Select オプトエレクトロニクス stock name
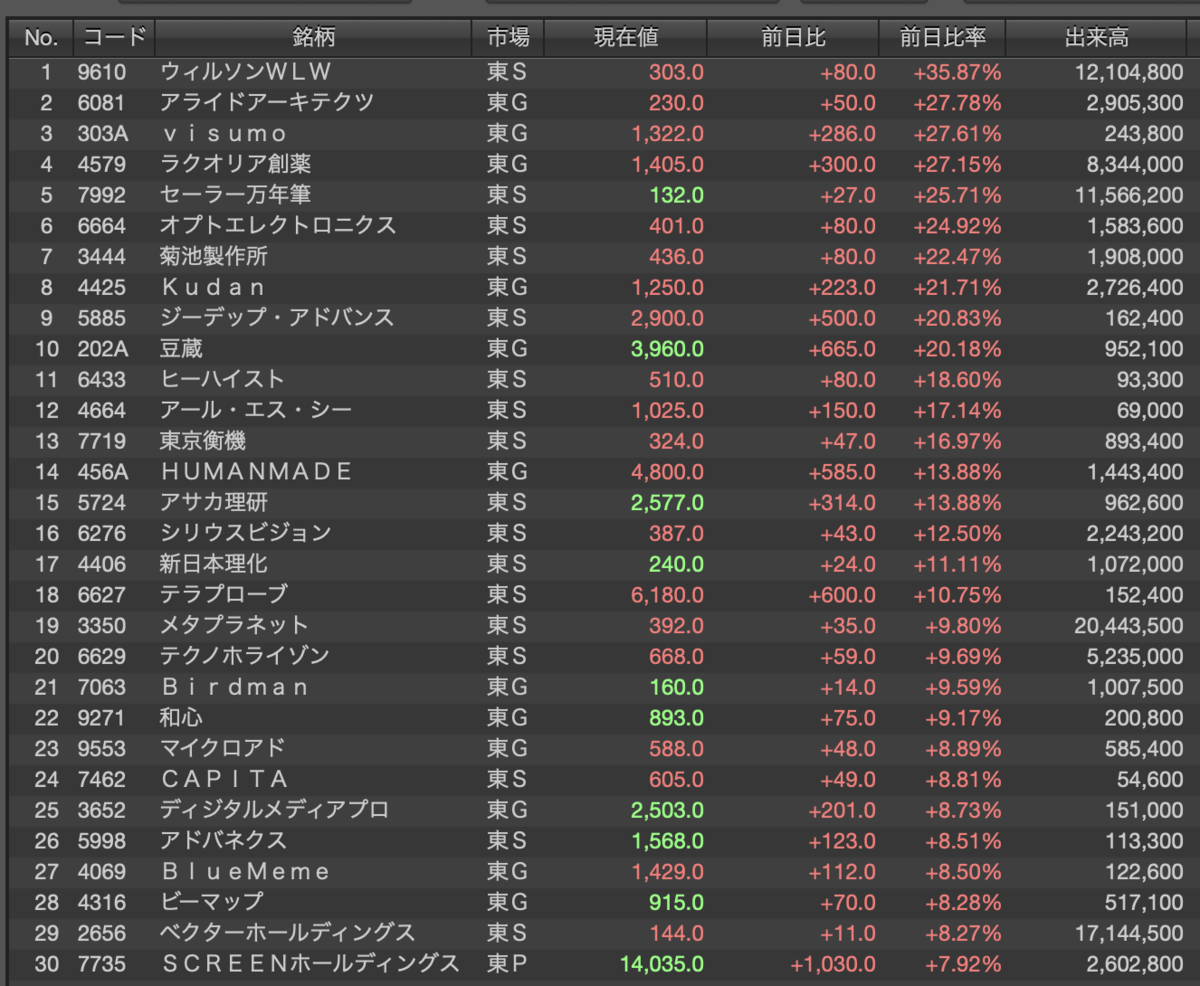The width and height of the screenshot is (1200, 986). tap(278, 226)
